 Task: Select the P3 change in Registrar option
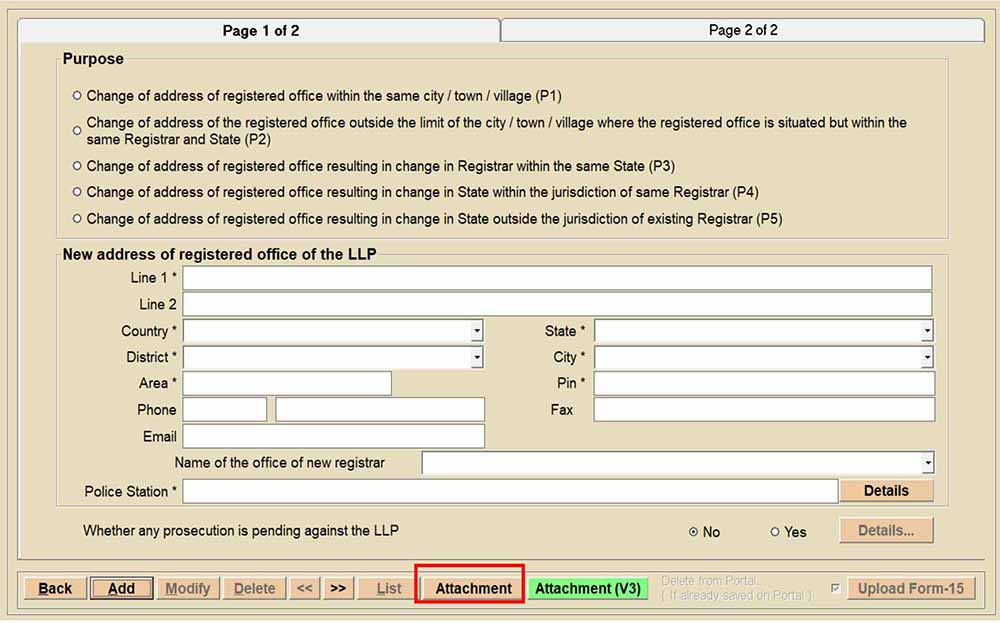[x=77, y=166]
